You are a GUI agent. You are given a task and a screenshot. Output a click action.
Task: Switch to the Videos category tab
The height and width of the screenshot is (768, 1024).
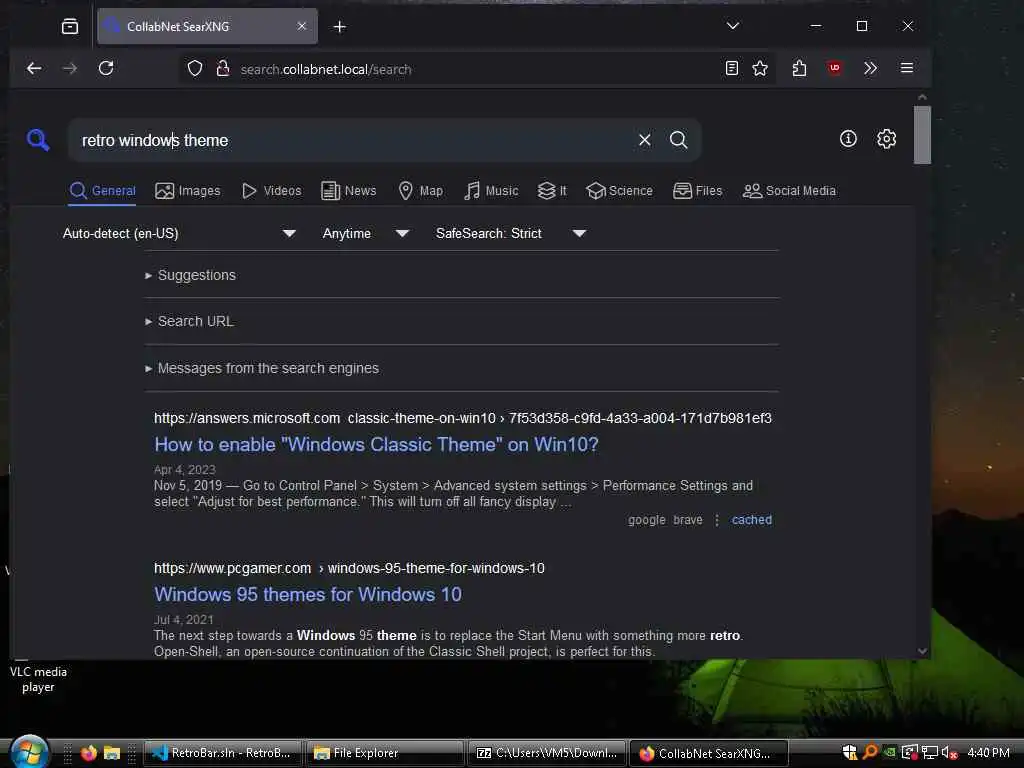[x=272, y=191]
